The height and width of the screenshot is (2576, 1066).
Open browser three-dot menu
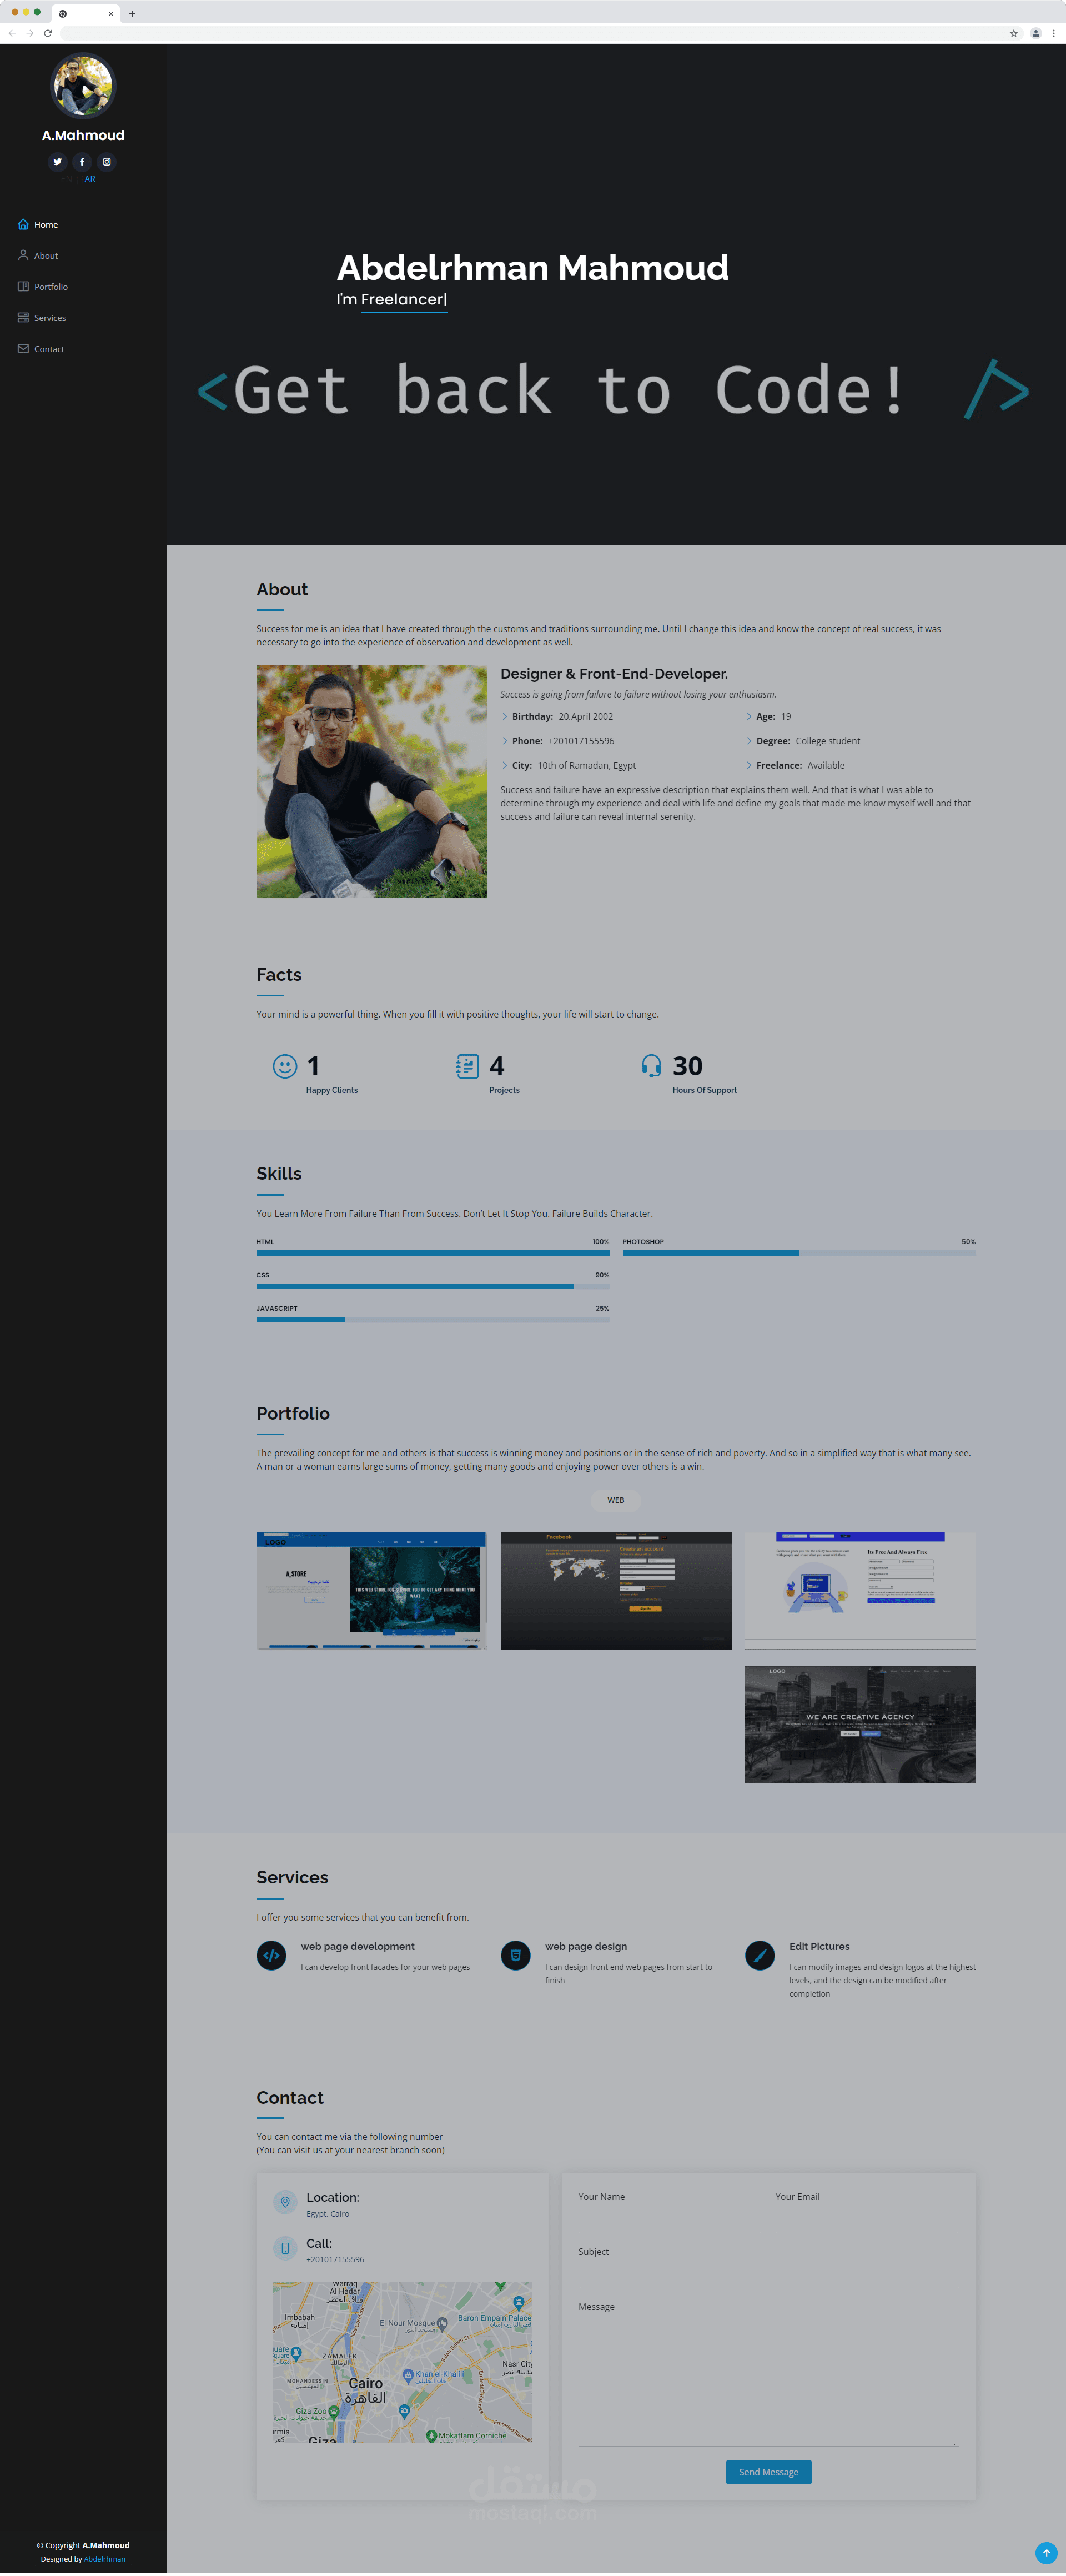pyautogui.click(x=1054, y=33)
